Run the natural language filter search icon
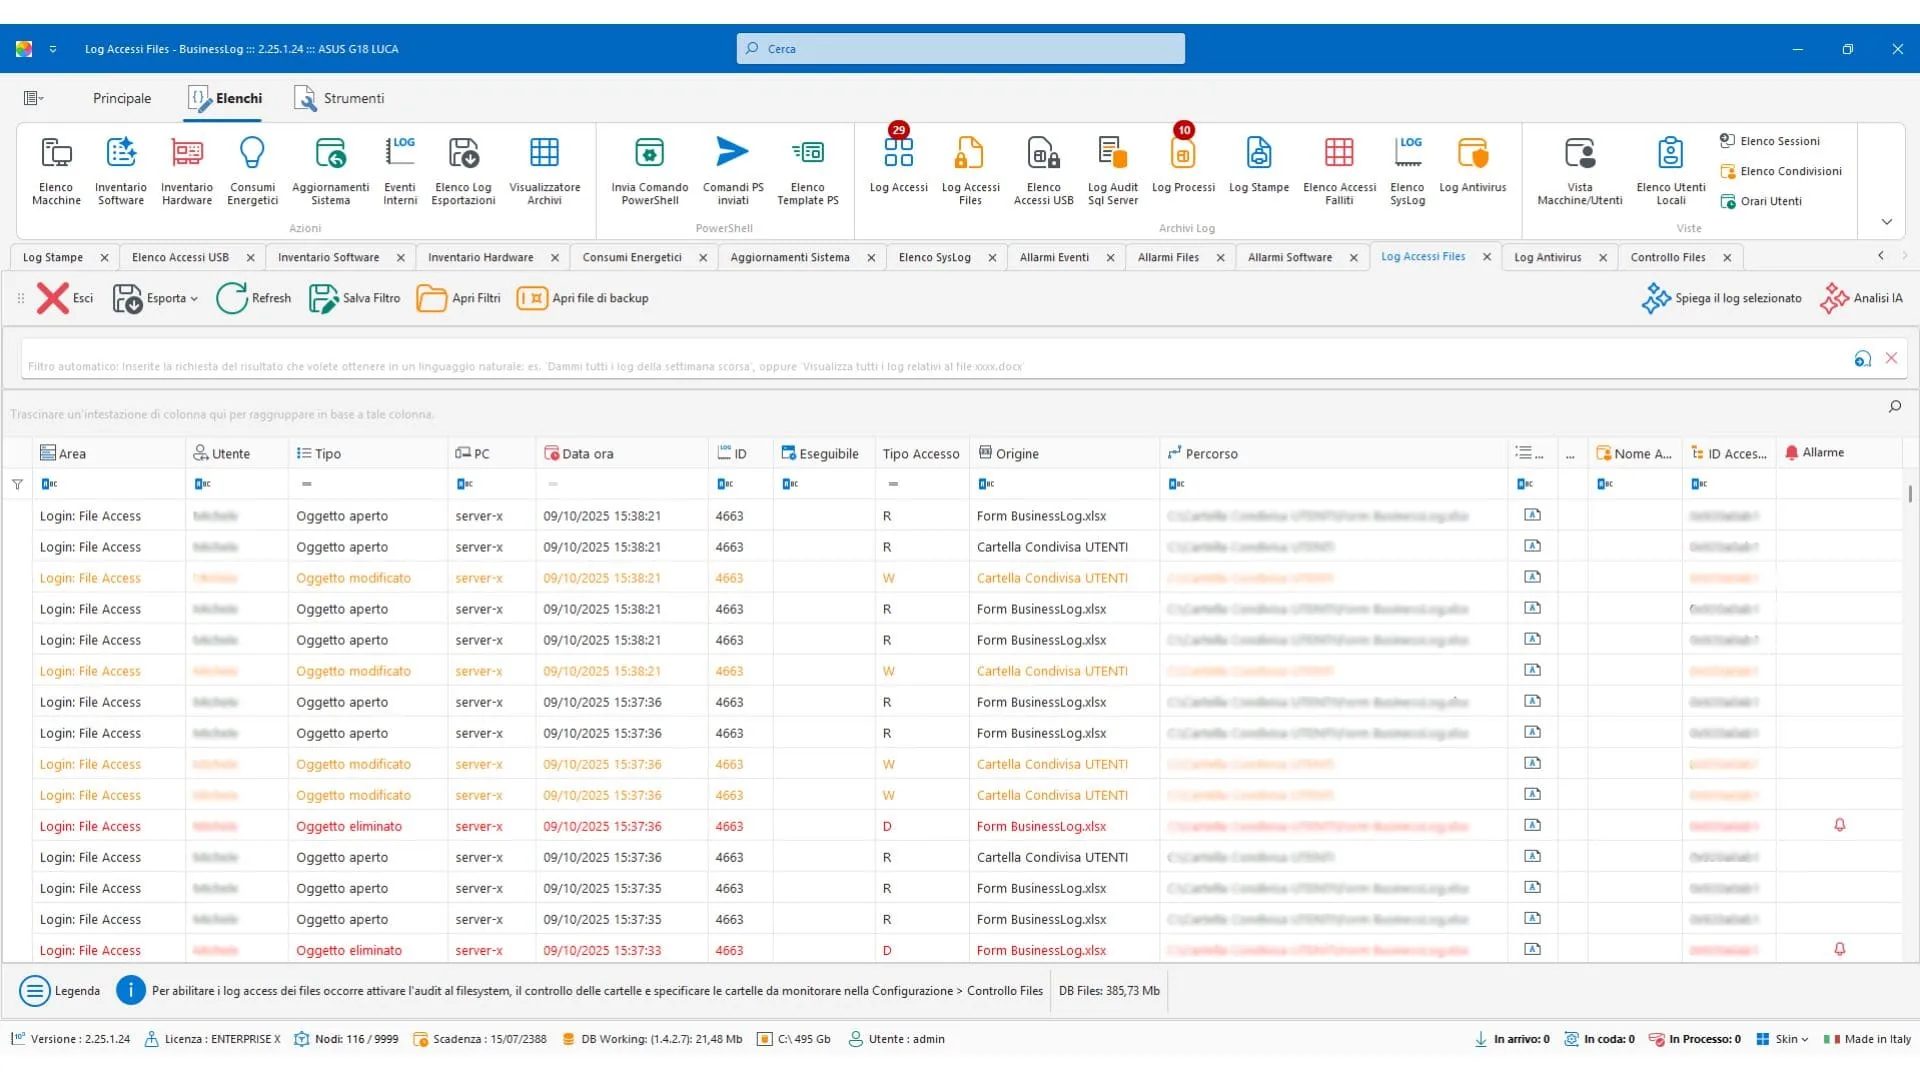1920x1080 pixels. click(1862, 358)
